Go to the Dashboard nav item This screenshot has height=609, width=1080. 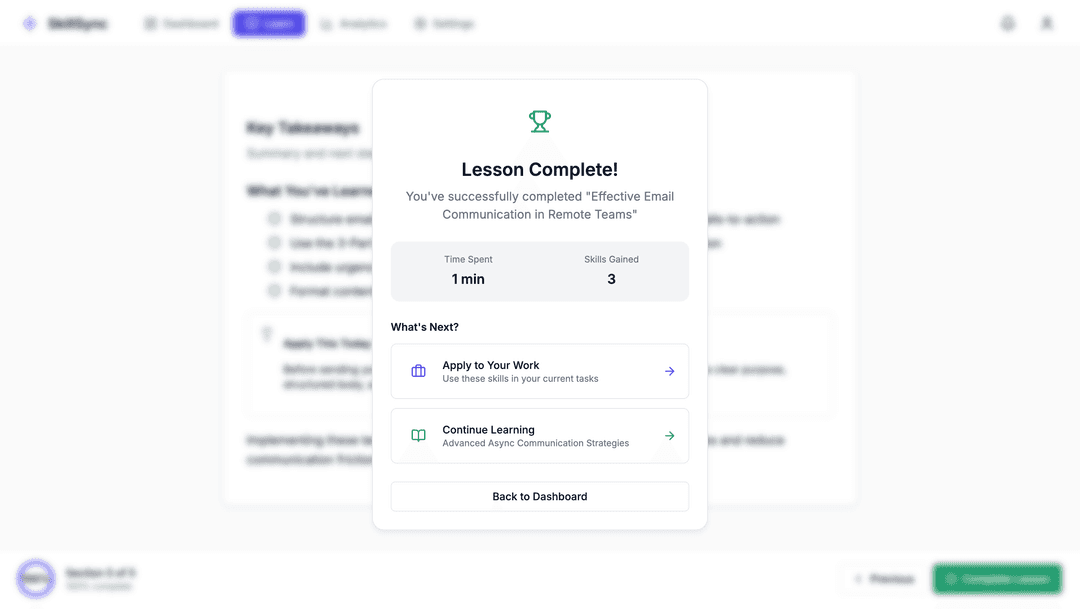(x=181, y=23)
